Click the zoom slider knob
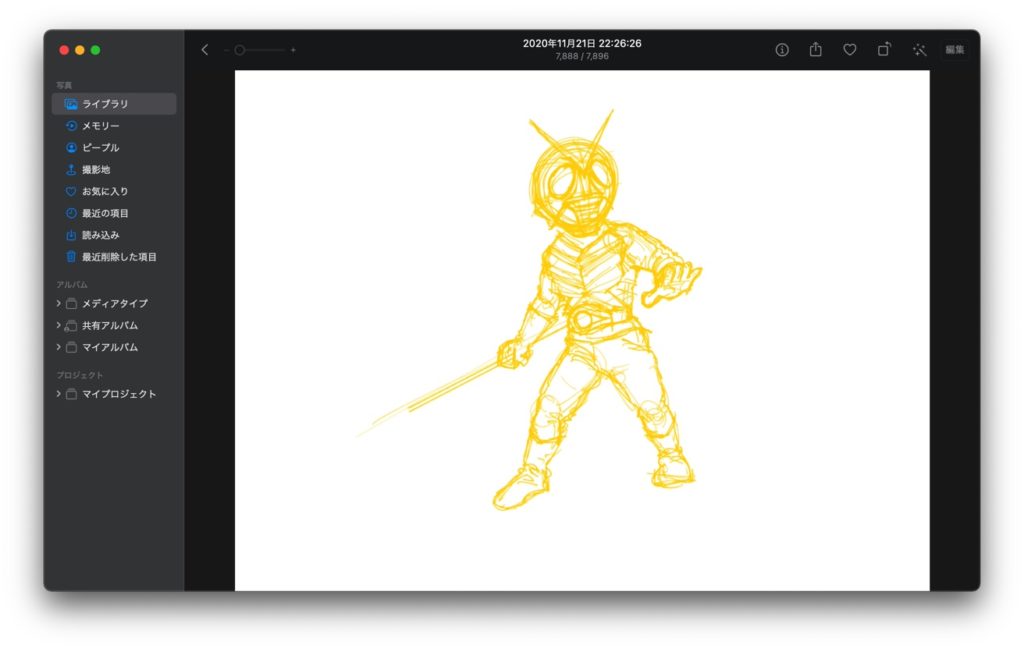This screenshot has height=649, width=1024. [240, 50]
